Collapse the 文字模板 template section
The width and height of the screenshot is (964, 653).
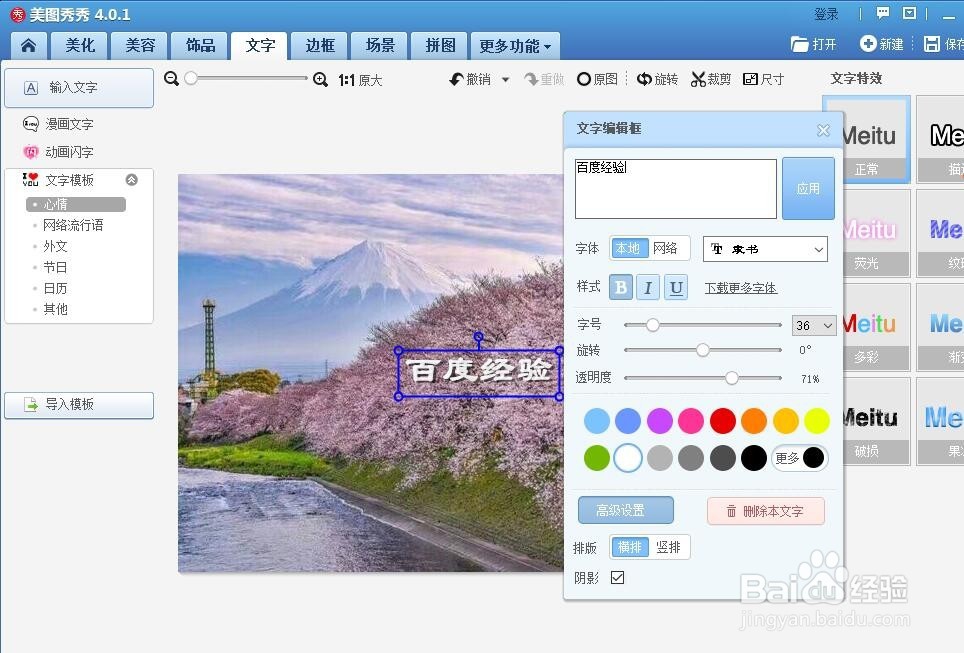coord(131,180)
